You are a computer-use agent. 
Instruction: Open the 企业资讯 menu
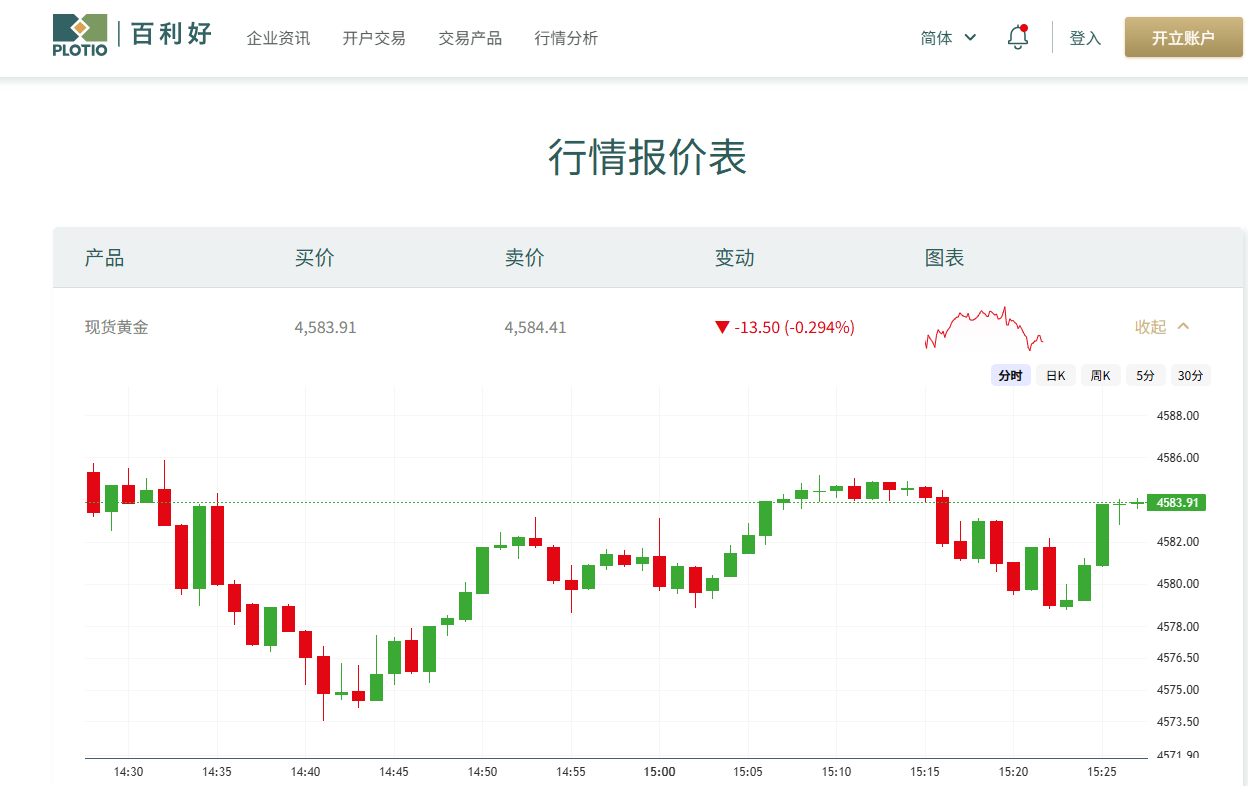(278, 38)
